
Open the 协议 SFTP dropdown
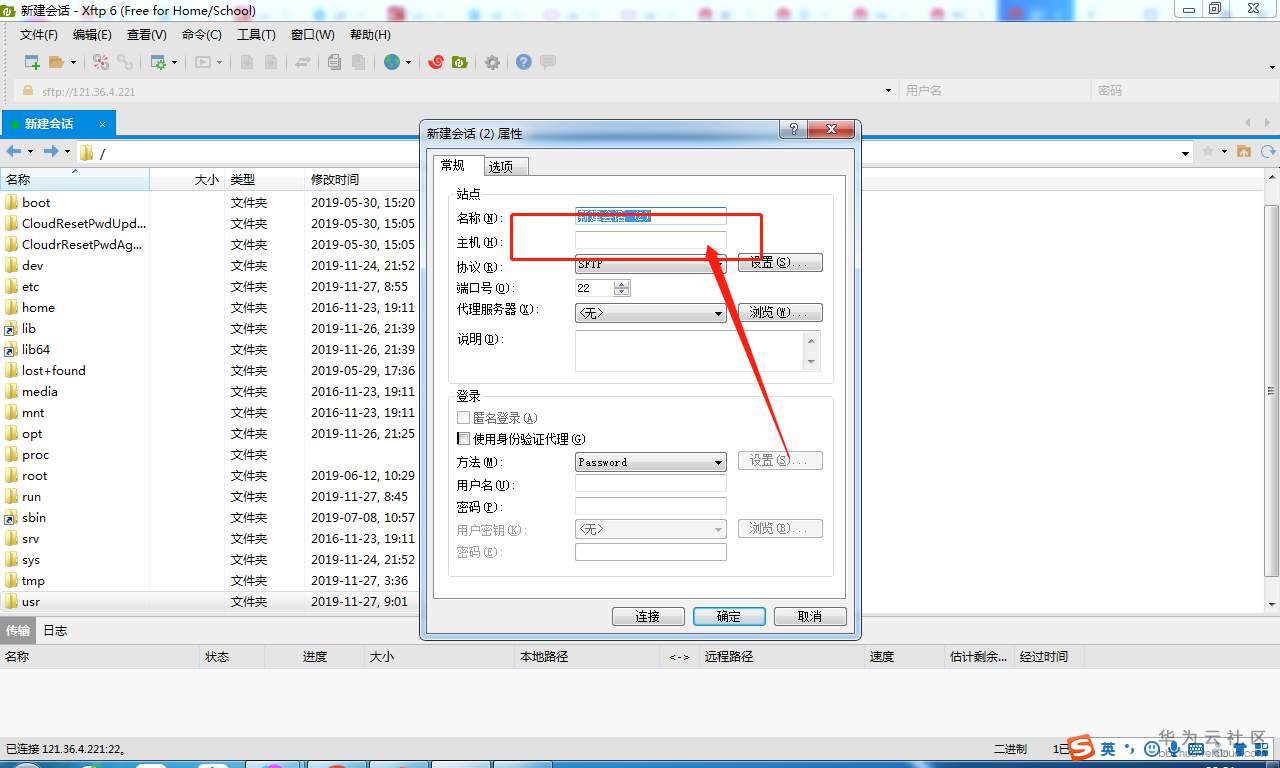[651, 265]
